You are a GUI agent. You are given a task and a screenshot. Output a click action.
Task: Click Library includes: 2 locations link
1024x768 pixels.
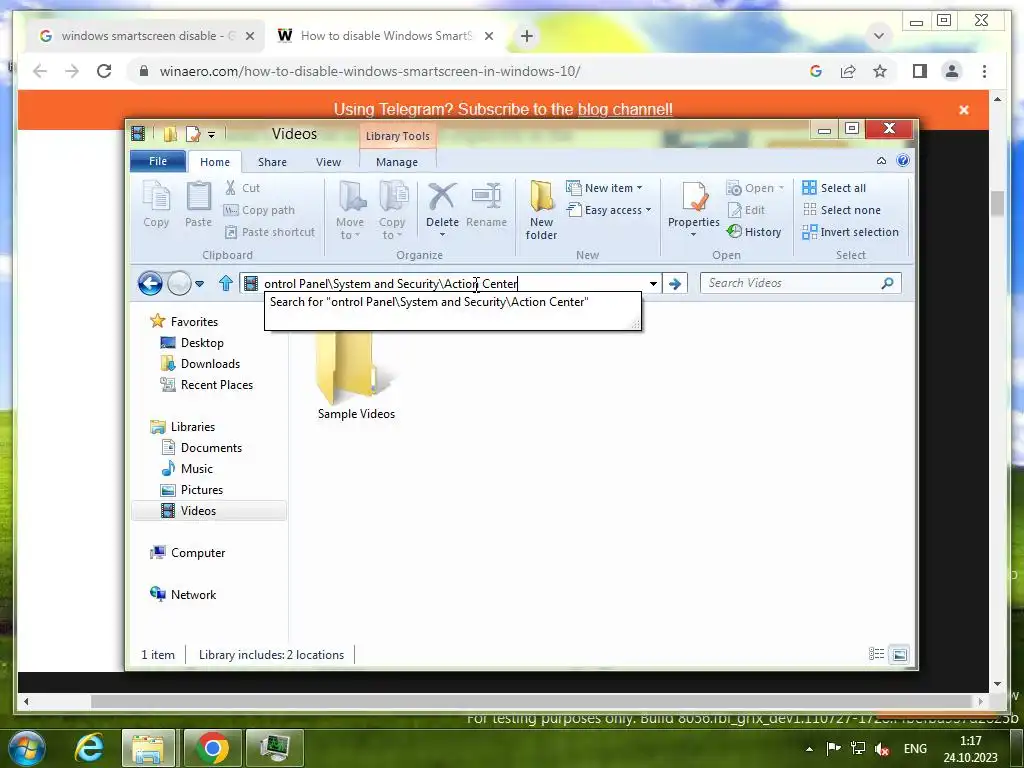click(271, 654)
